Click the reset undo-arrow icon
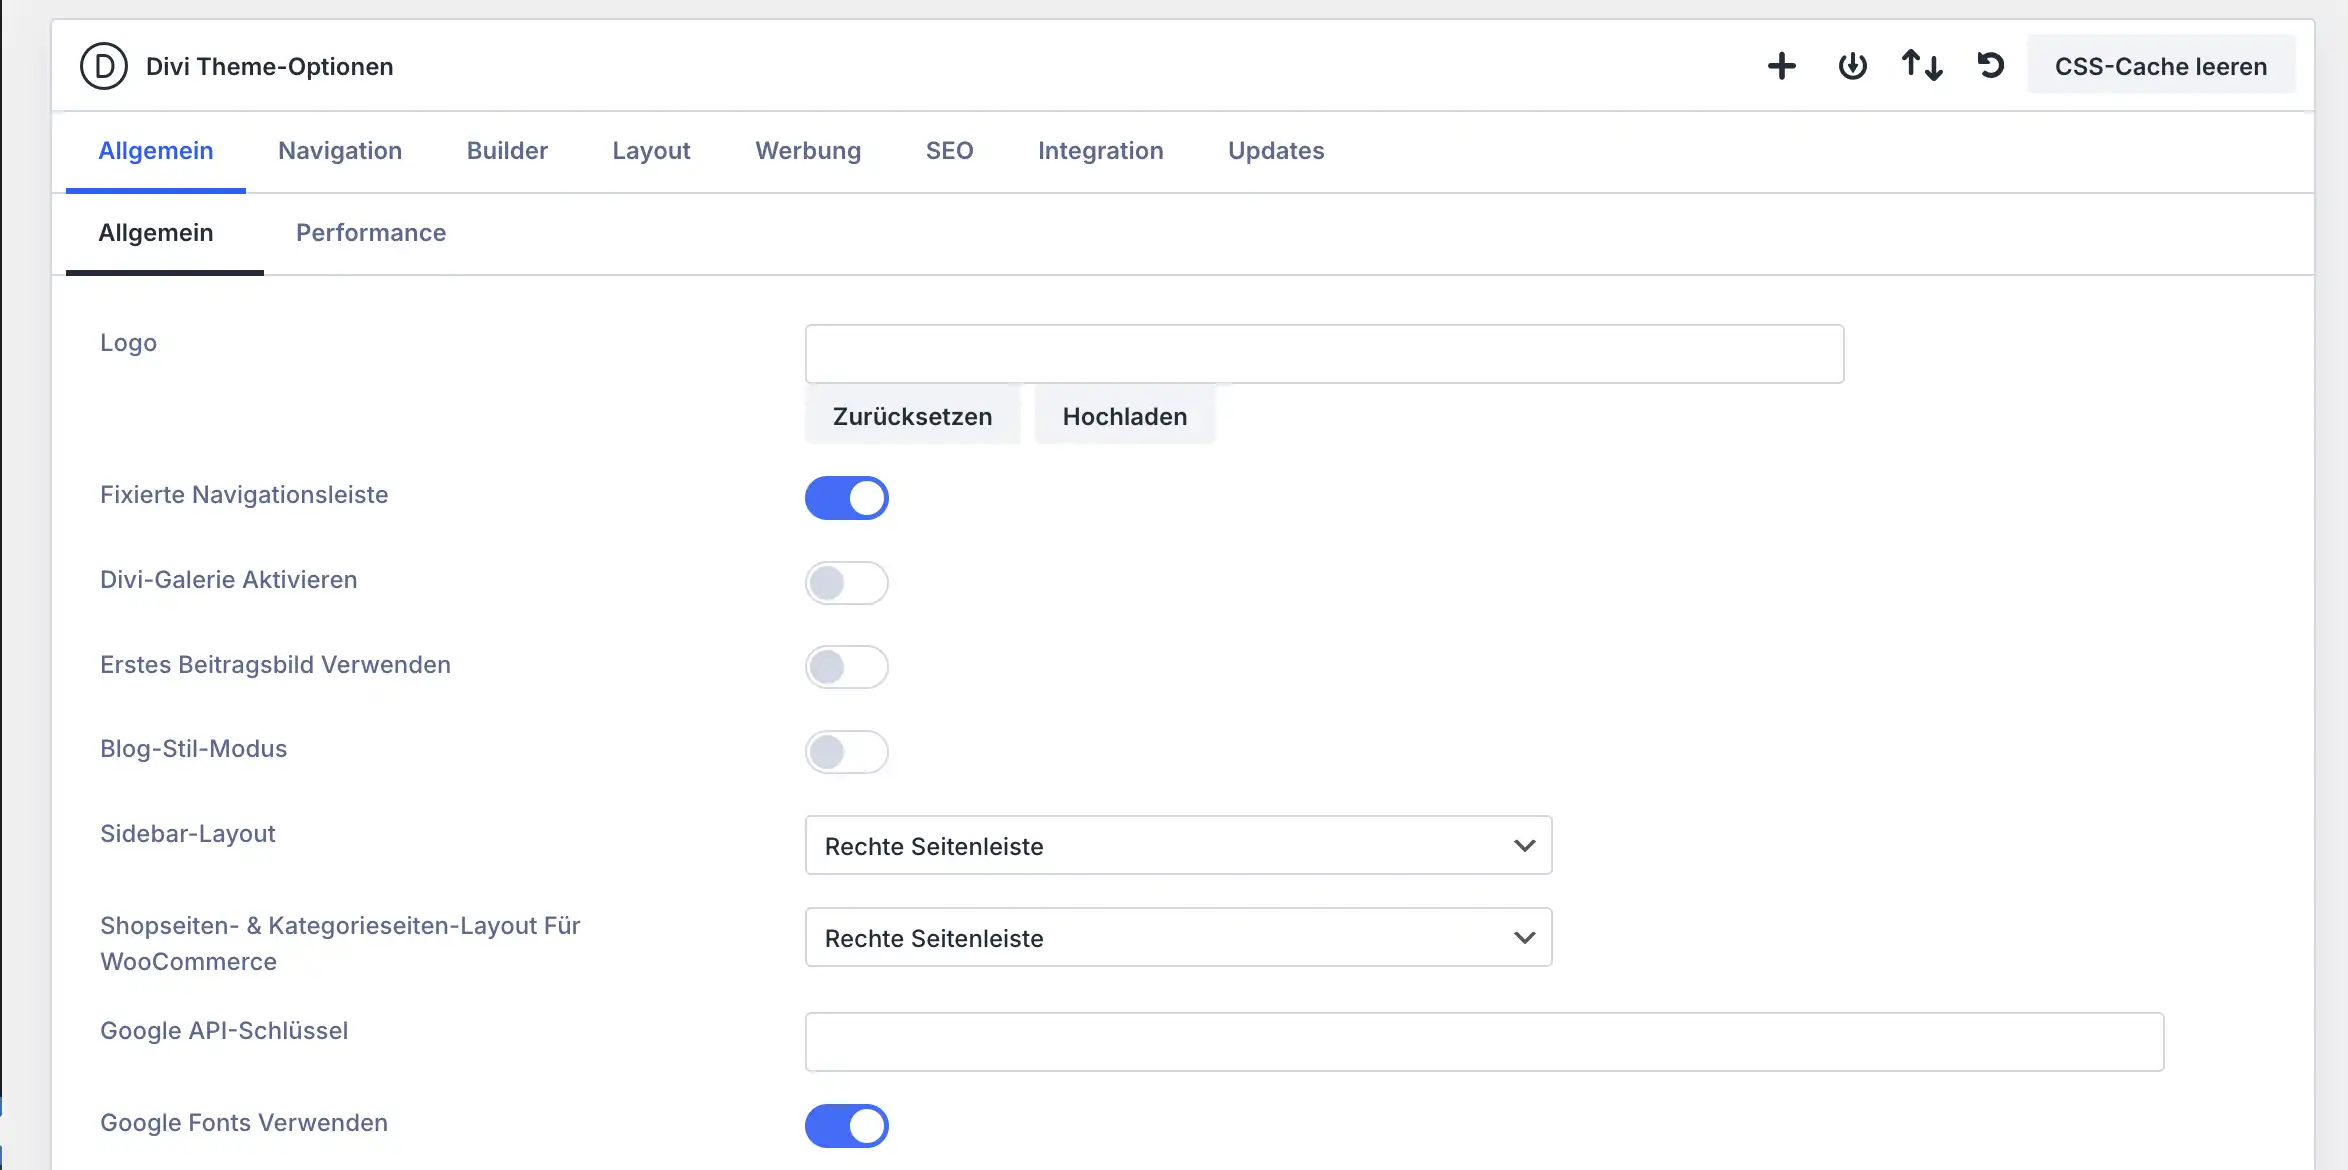2348x1170 pixels. 1990,66
